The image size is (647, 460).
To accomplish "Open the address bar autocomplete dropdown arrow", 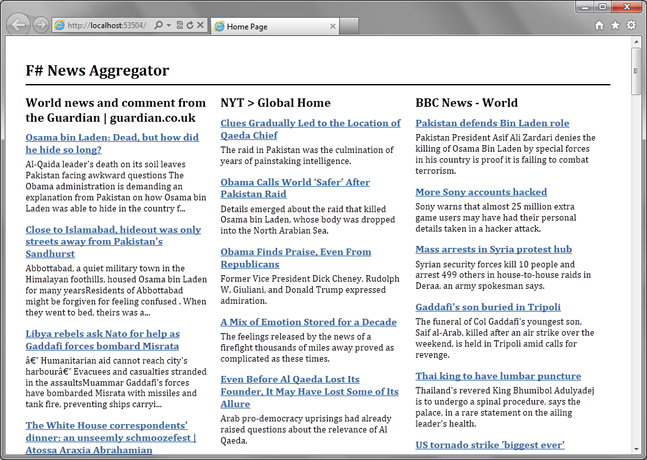I will pos(169,25).
